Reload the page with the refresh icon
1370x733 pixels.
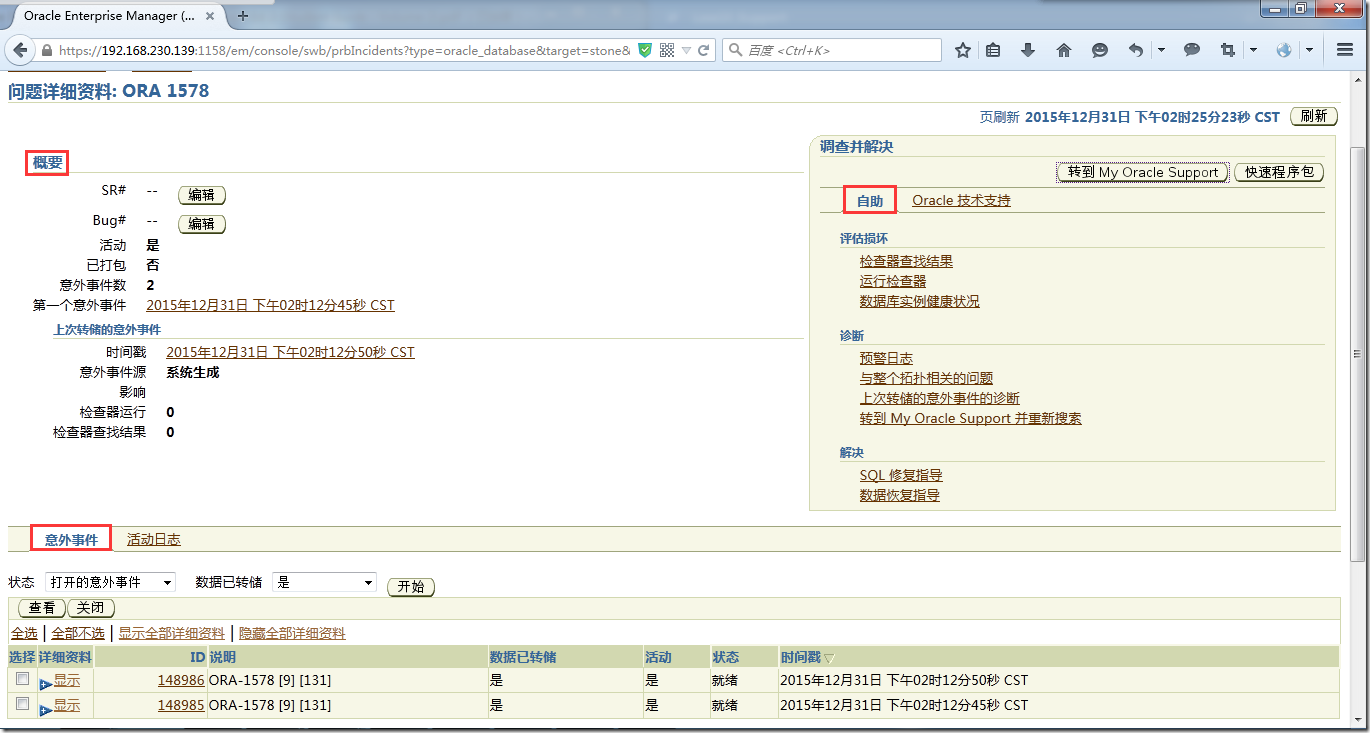[x=704, y=50]
